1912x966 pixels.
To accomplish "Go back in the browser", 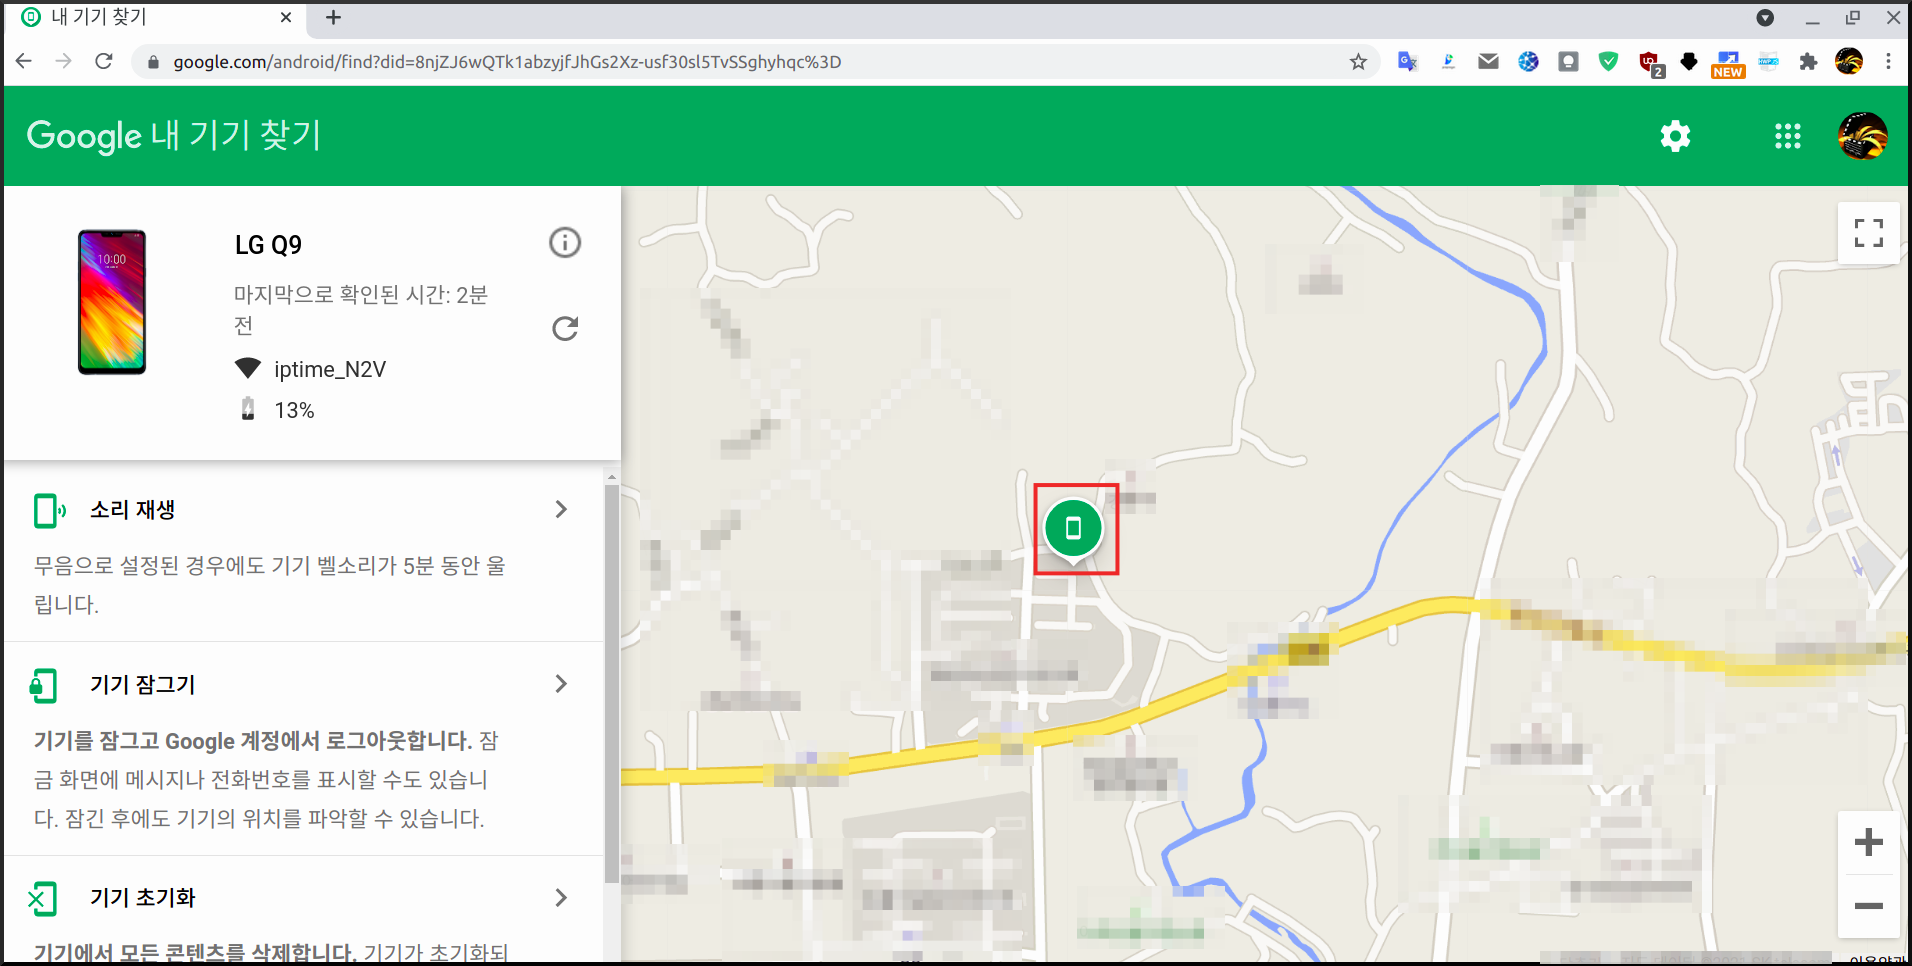I will (24, 61).
